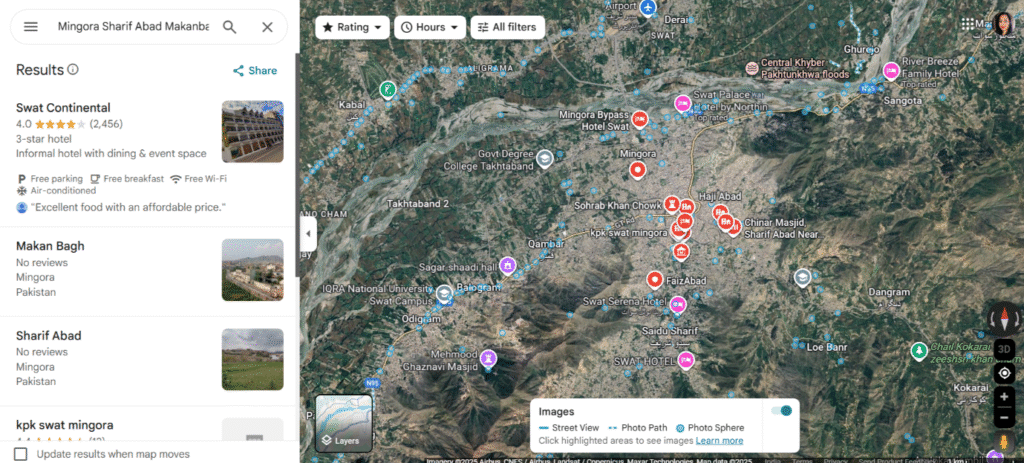Click the Mingora Bypass Hotel Swat pin
1024x463 pixels.
[x=639, y=120]
